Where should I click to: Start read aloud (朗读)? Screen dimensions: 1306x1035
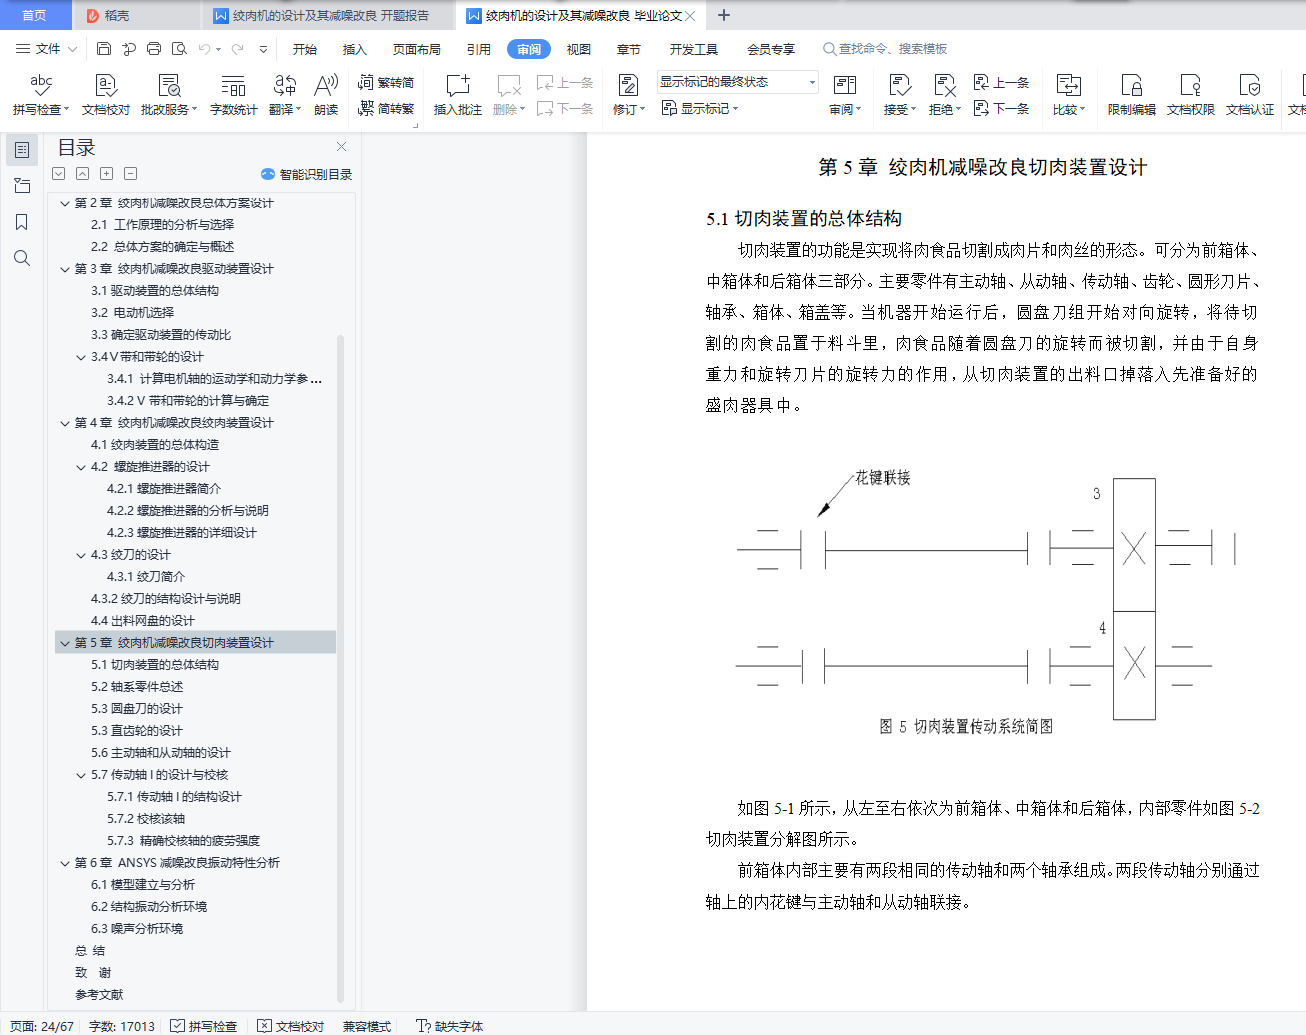click(326, 95)
